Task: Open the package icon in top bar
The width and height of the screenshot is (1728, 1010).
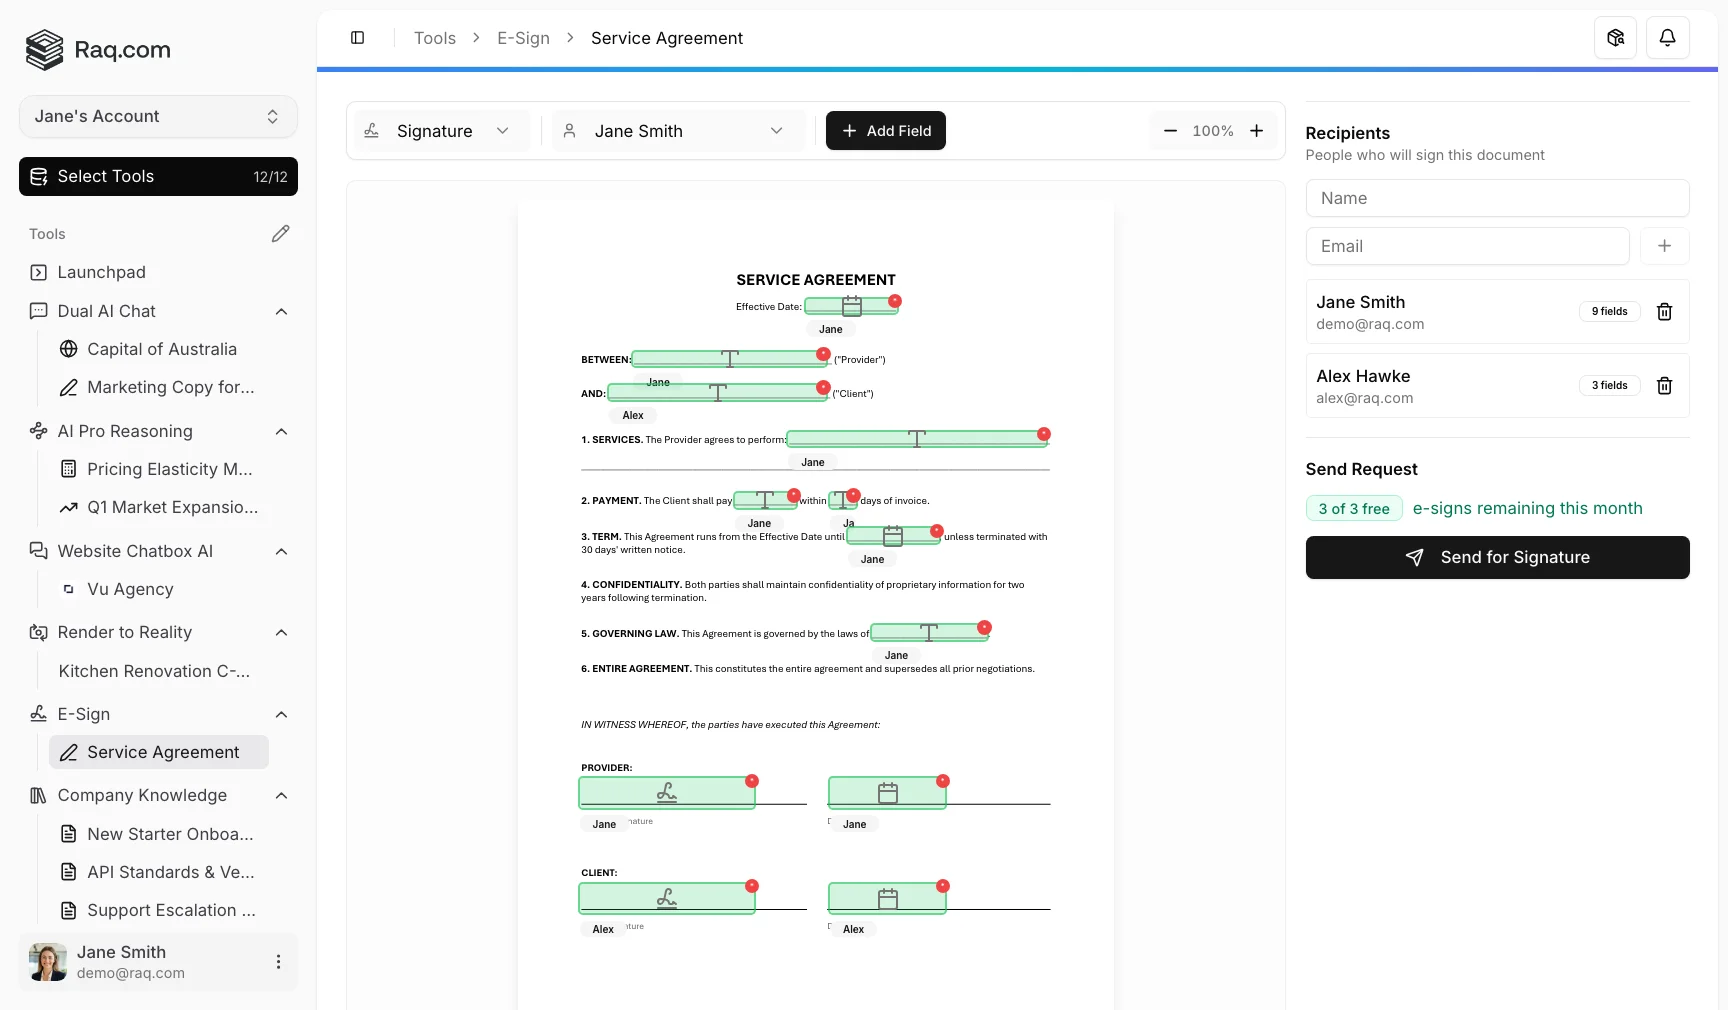Action: (x=1615, y=38)
